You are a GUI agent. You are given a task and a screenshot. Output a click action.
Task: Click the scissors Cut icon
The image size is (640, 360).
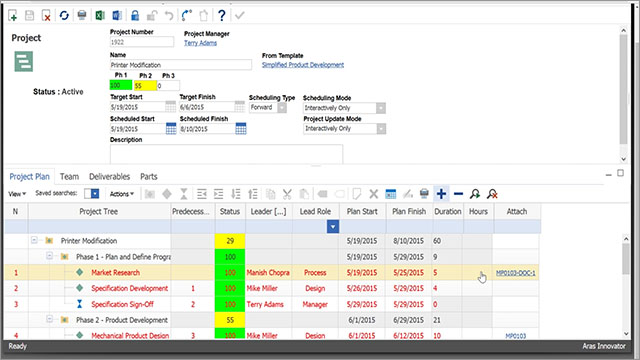pyautogui.click(x=287, y=194)
